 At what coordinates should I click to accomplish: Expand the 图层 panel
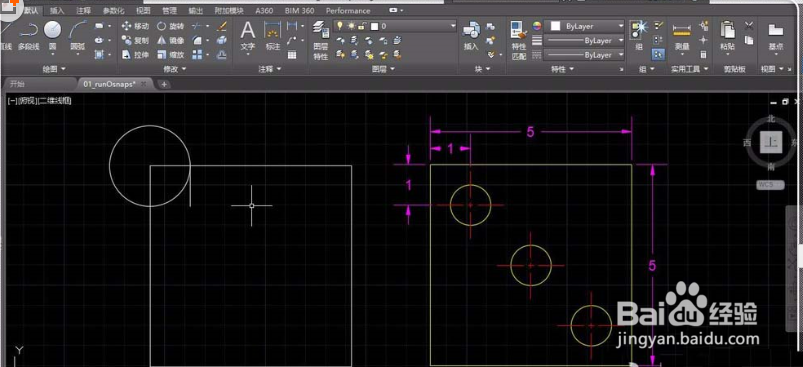(x=384, y=69)
